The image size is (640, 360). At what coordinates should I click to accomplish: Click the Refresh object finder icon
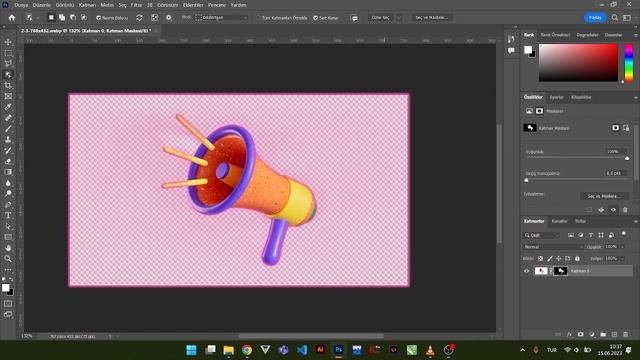139,18
